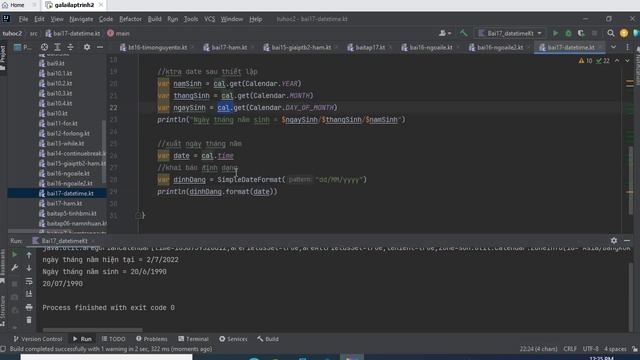Image resolution: width=640 pixels, height=360 pixels.
Task: Open the Build tool window
Action: [x=268, y=339]
